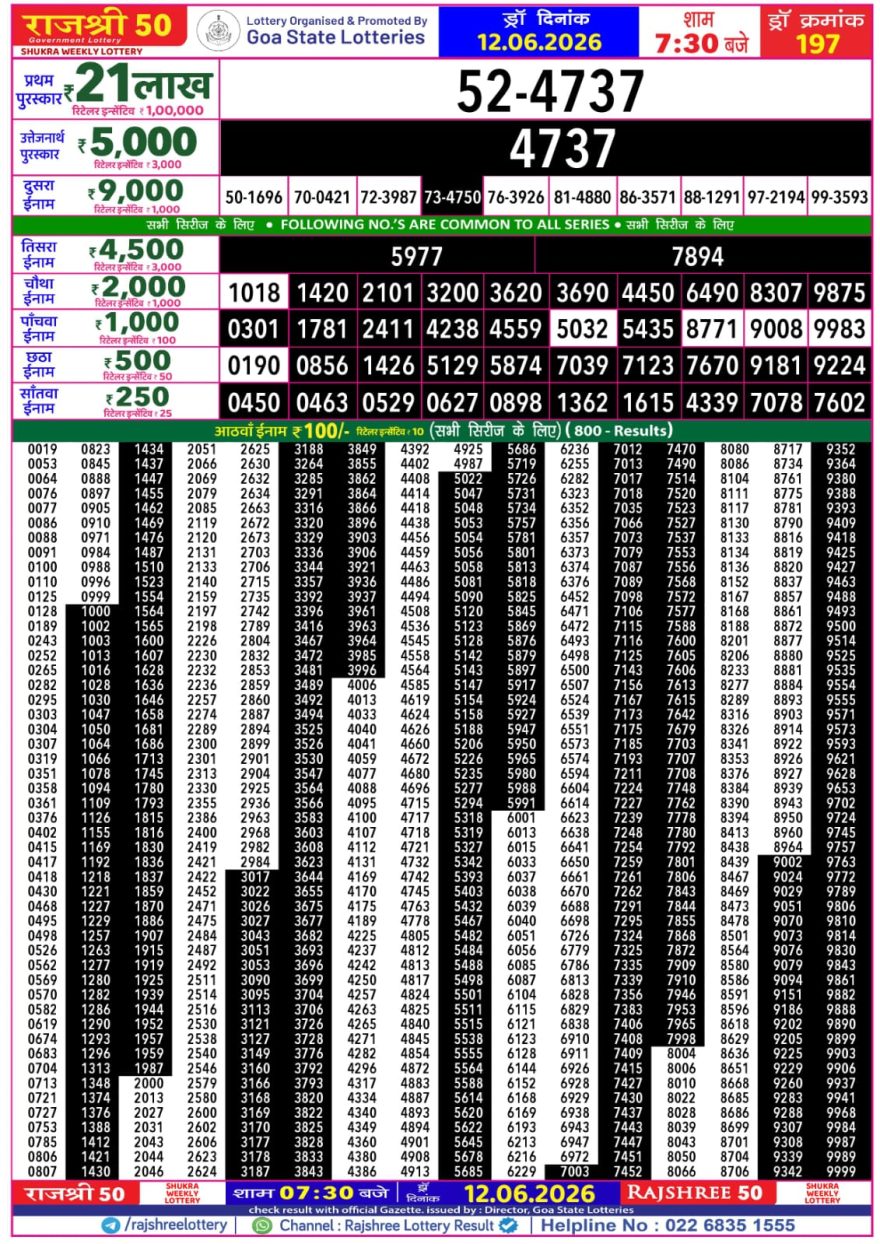Open the Channel : Rajshree Lottery Result text
880x1244 pixels.
387,1225
